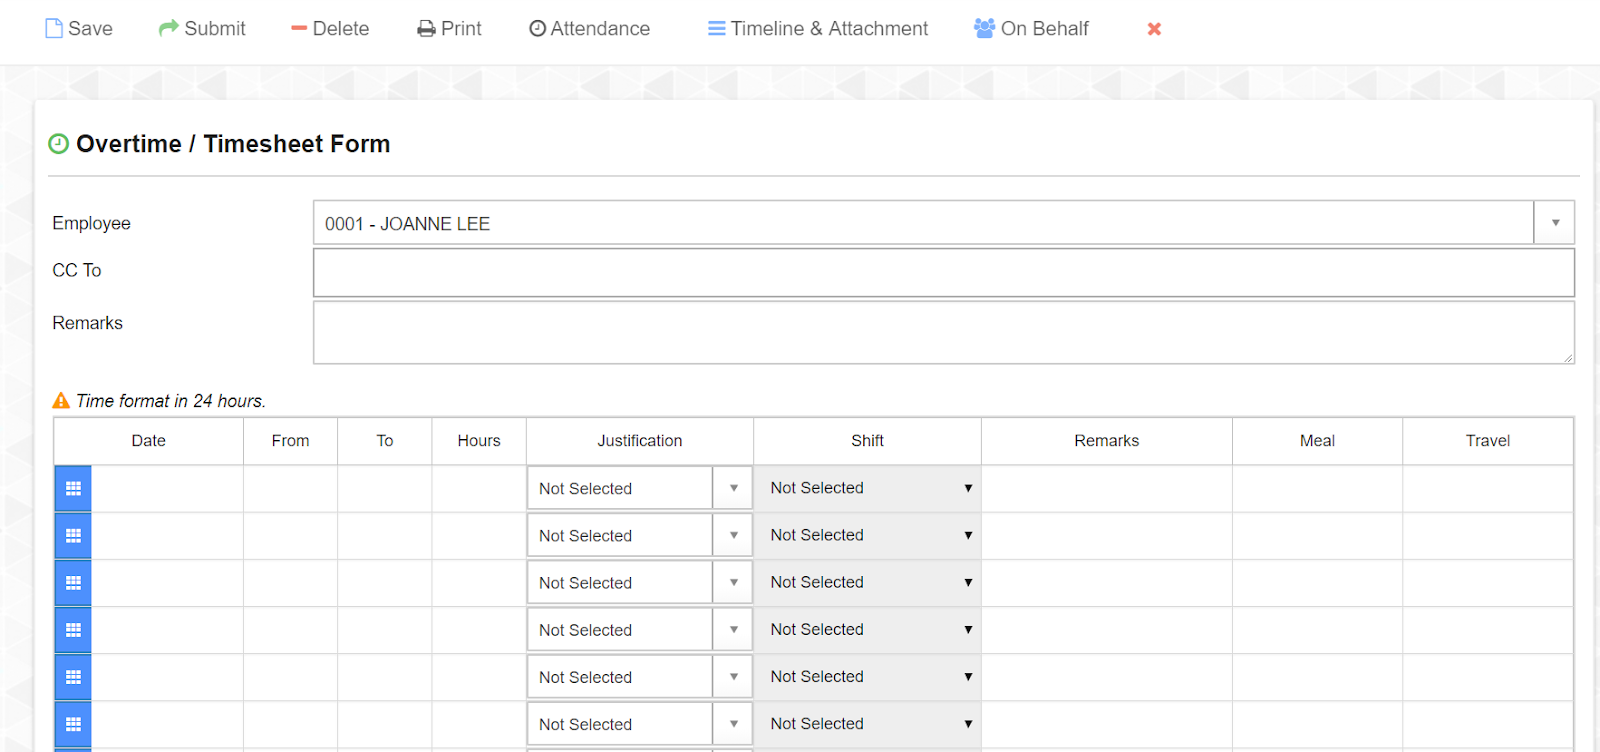
Task: Click the Delete toolbar button
Action: tap(330, 29)
